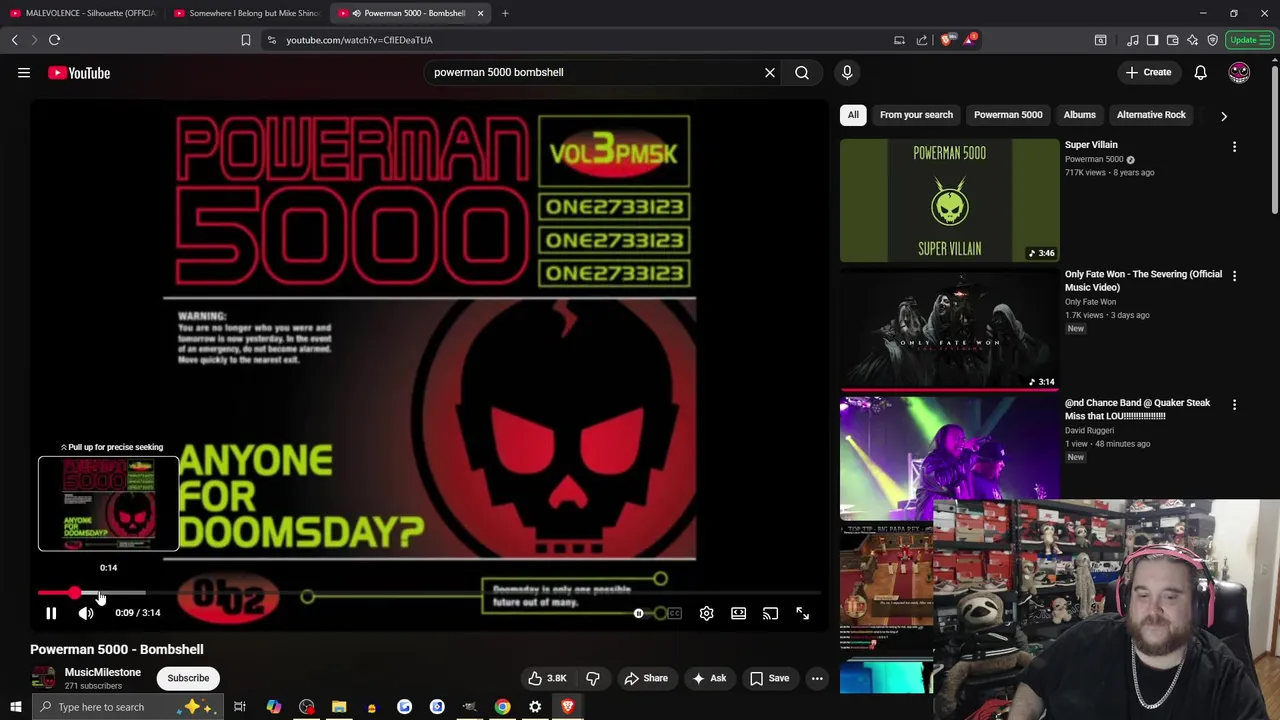Select Alternative Rock filter chip
1280x720 pixels.
pyautogui.click(x=1151, y=115)
